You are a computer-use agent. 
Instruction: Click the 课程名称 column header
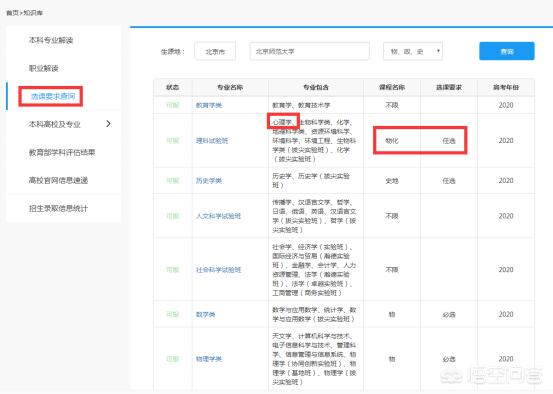(x=392, y=87)
